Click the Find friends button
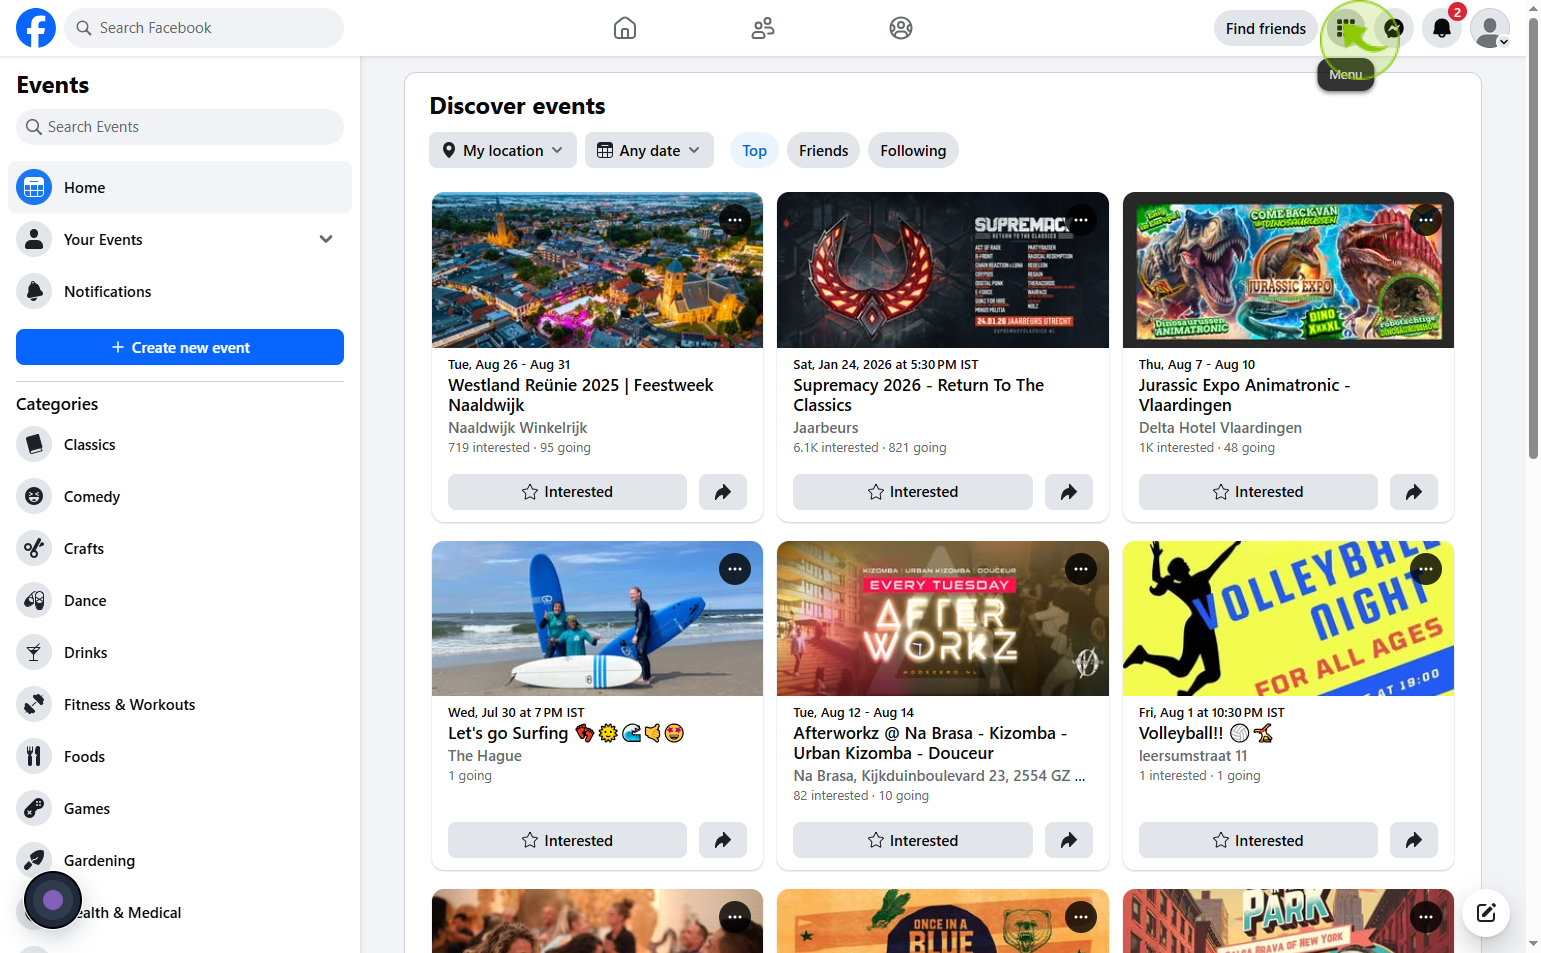The image size is (1541, 953). point(1266,28)
